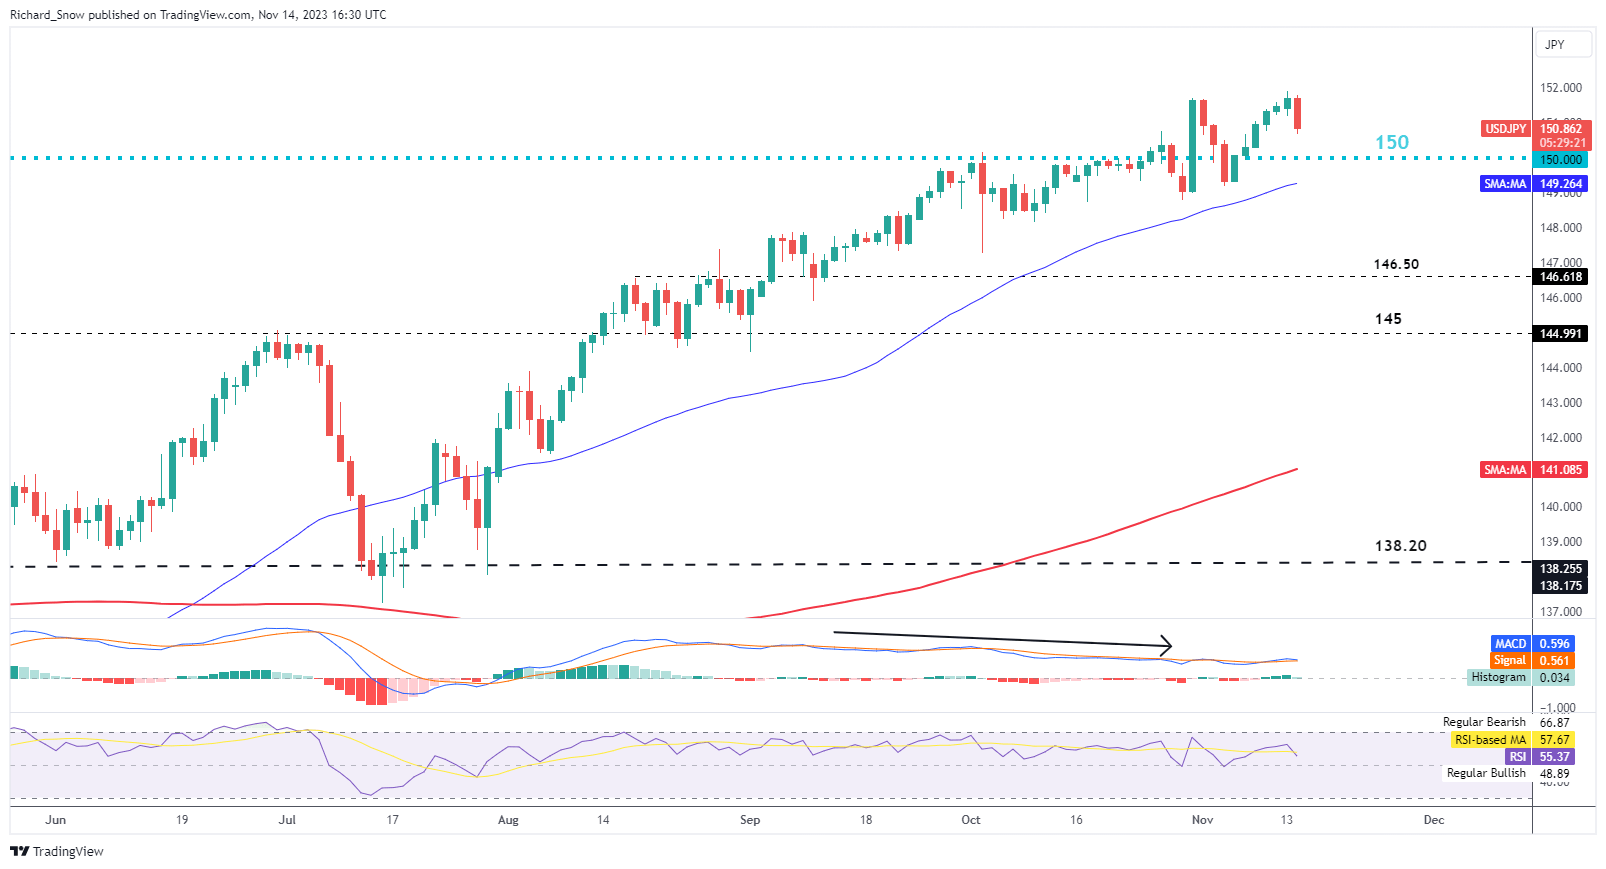Viewport: 1606px width, 869px height.
Task: Click the 144.991 price label
Action: click(1560, 334)
